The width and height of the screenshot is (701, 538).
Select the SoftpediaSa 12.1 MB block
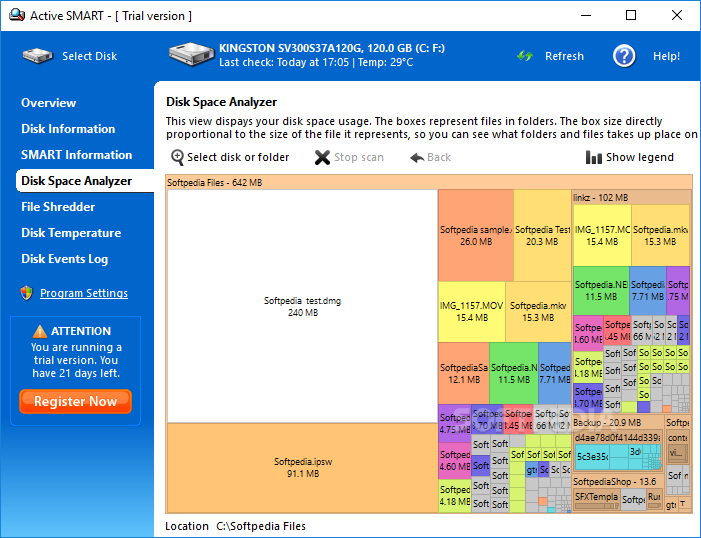464,373
